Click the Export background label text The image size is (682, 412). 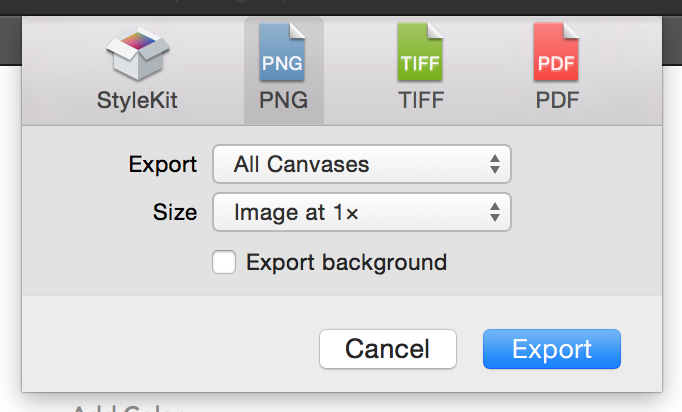point(346,263)
